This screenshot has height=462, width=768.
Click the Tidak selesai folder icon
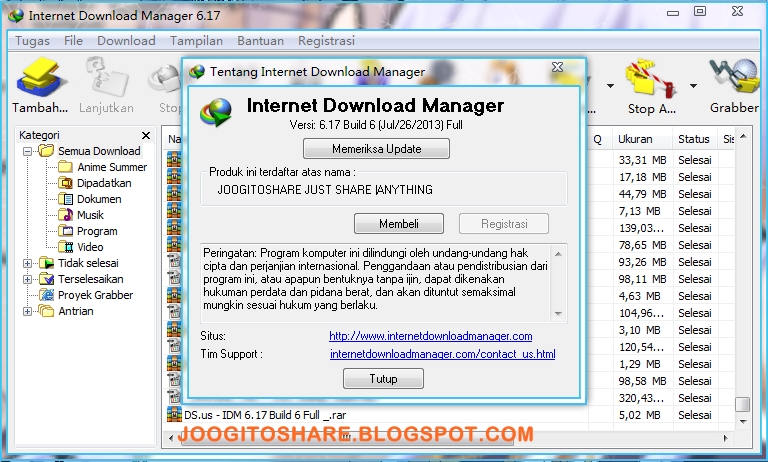click(47, 263)
